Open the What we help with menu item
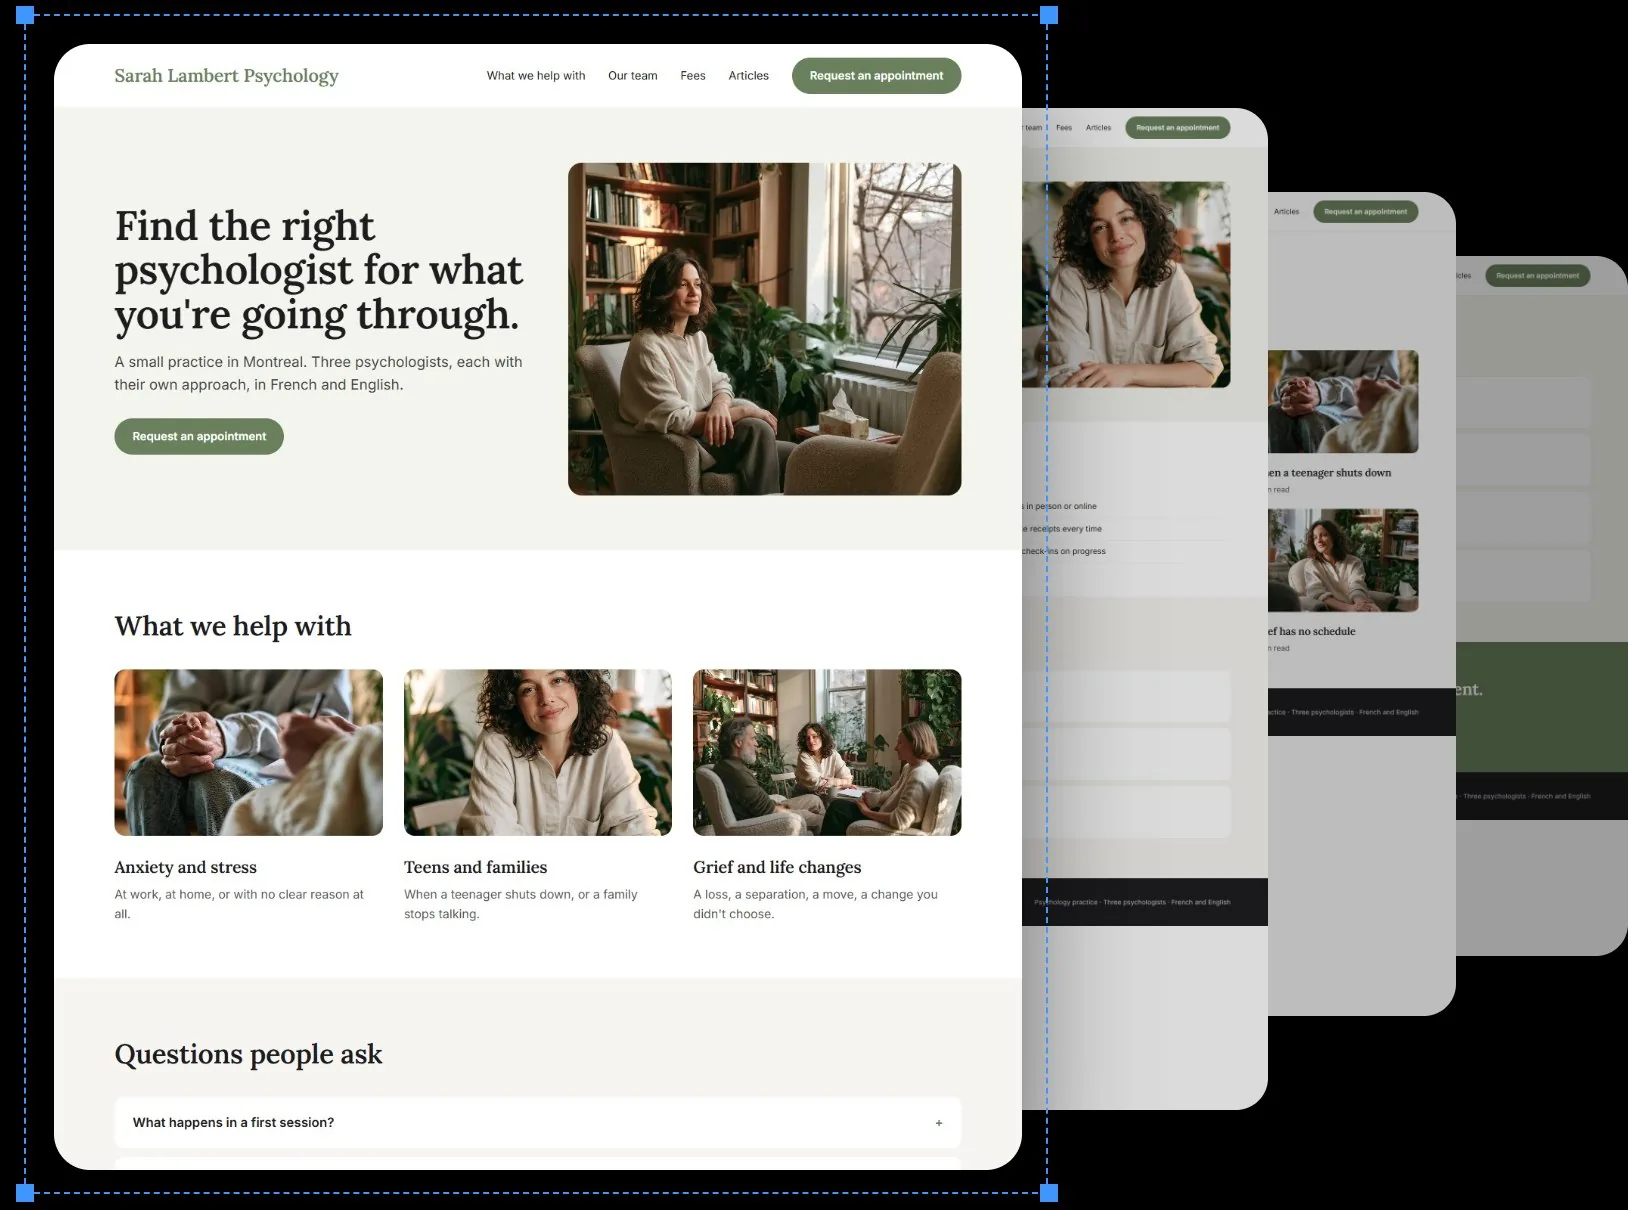Viewport: 1628px width, 1210px height. 536,76
